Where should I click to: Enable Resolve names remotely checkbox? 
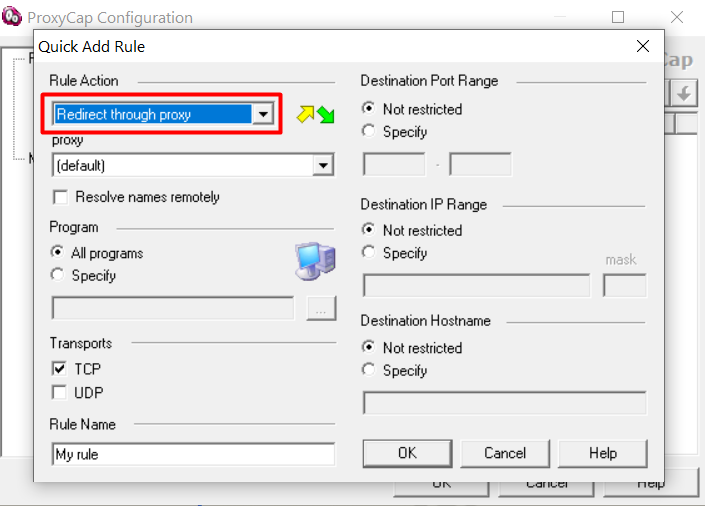(x=60, y=197)
